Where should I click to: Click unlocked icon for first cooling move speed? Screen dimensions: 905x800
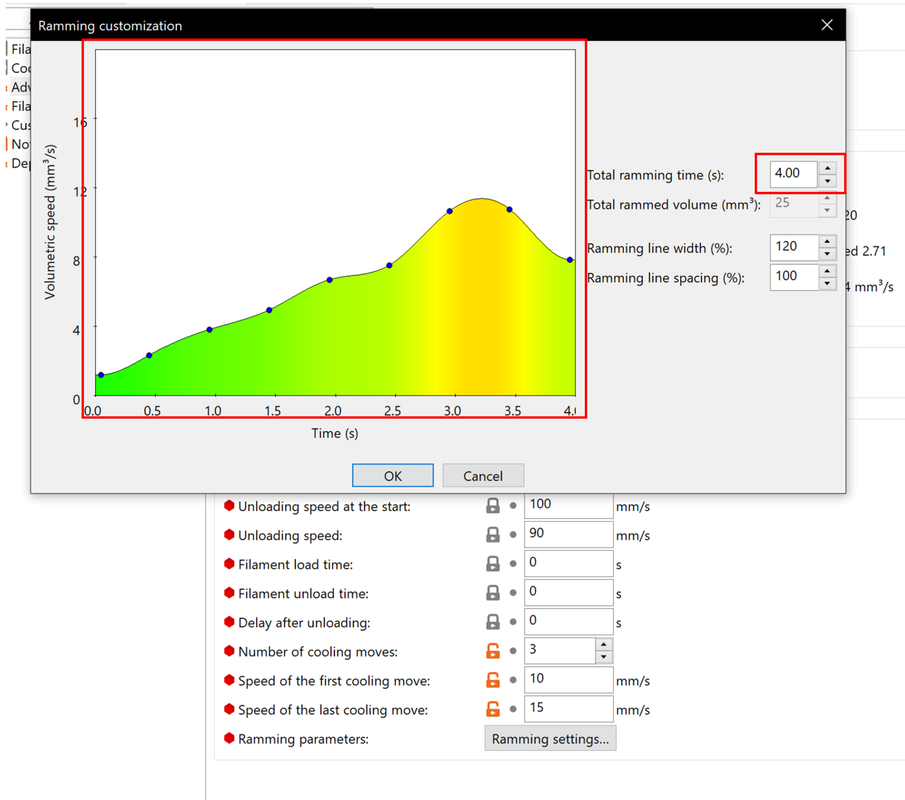tap(493, 680)
